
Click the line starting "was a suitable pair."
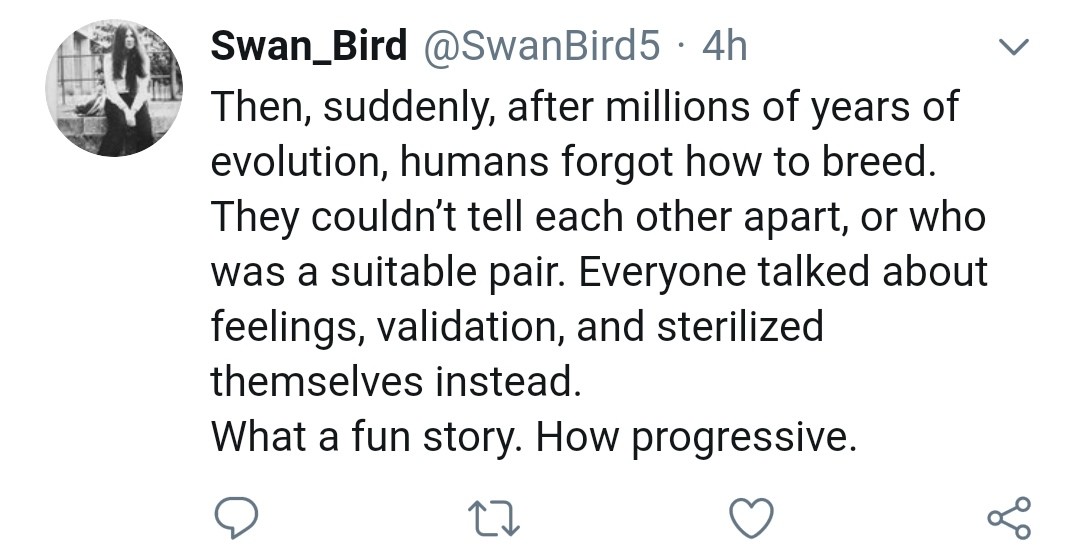(598, 273)
